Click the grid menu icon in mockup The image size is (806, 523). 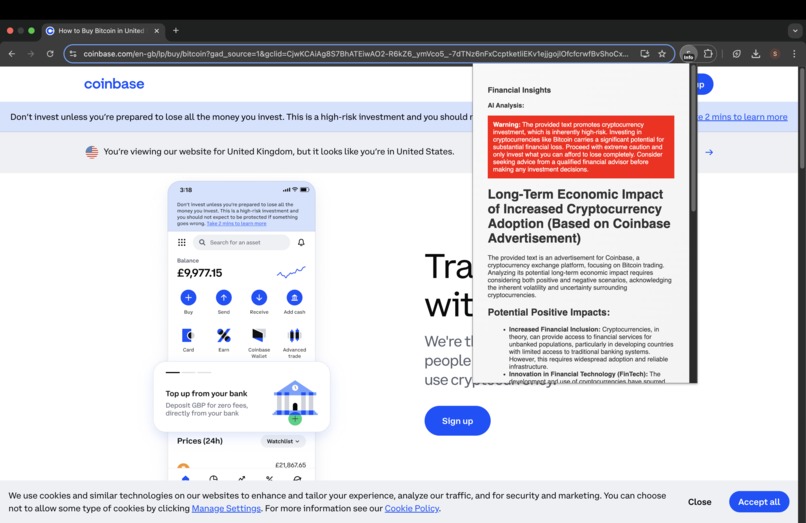pos(181,242)
